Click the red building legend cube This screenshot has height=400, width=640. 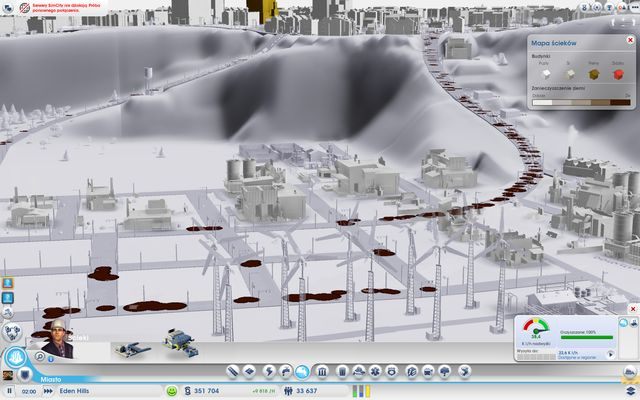(618, 74)
